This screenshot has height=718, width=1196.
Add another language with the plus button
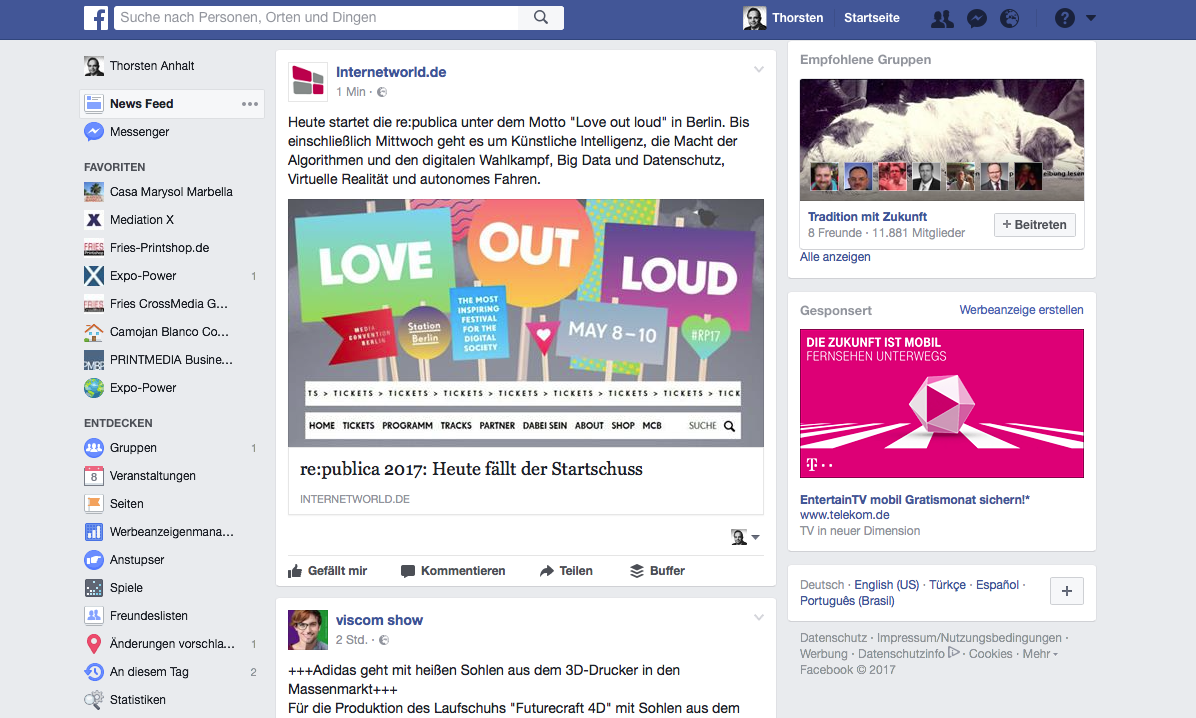pyautogui.click(x=1066, y=591)
